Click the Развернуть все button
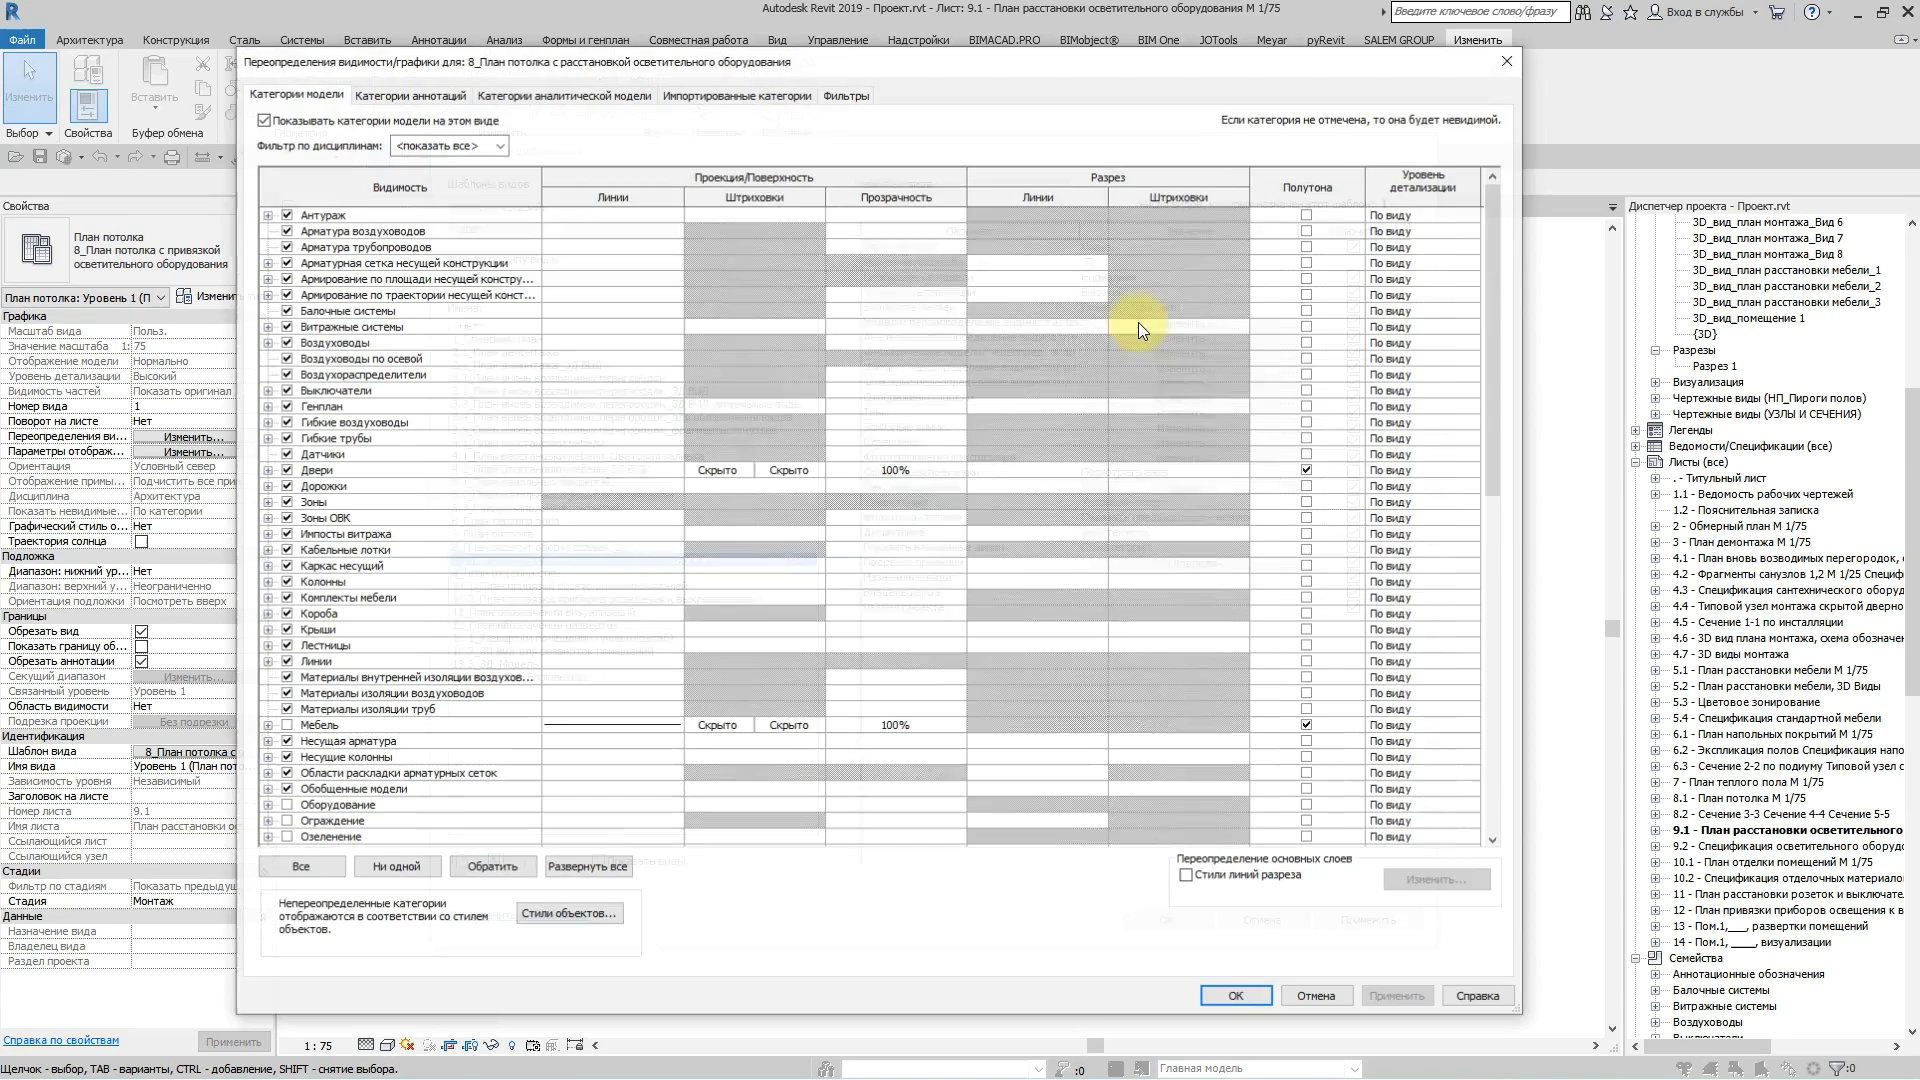 coord(587,867)
